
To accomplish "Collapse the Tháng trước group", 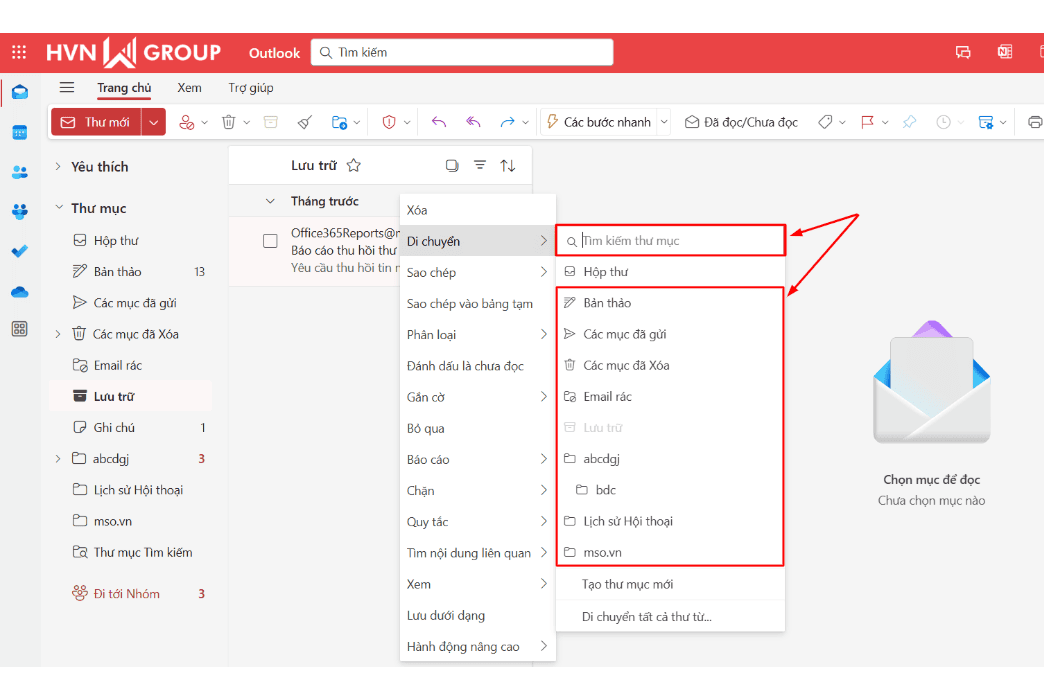I will pos(270,201).
